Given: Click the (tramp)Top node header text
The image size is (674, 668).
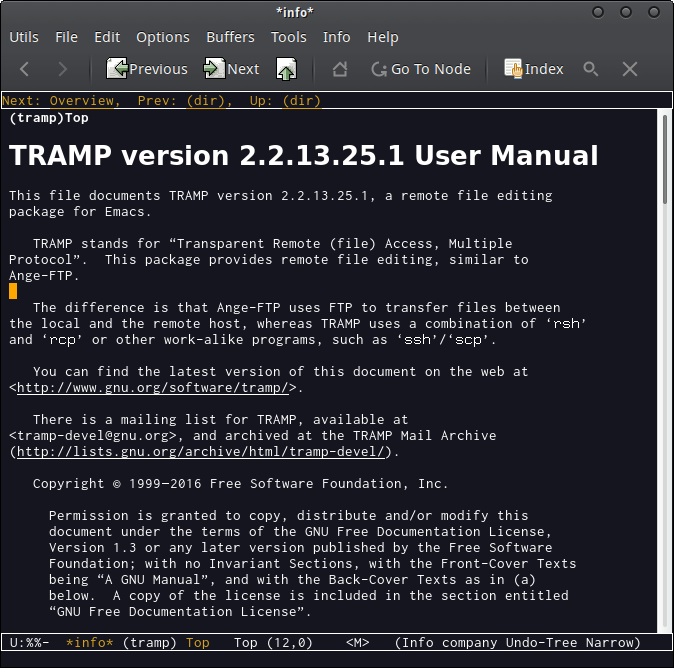Looking at the screenshot, I should coord(49,118).
